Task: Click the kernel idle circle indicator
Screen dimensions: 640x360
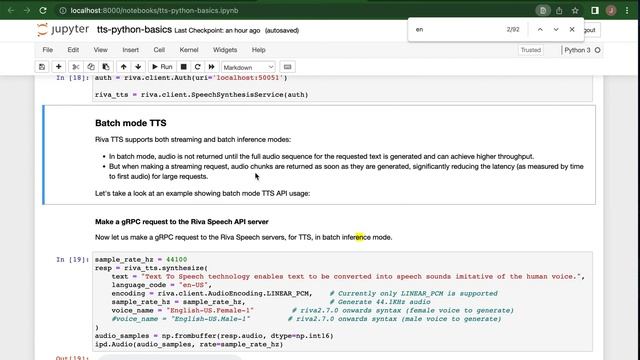Action: [x=598, y=50]
